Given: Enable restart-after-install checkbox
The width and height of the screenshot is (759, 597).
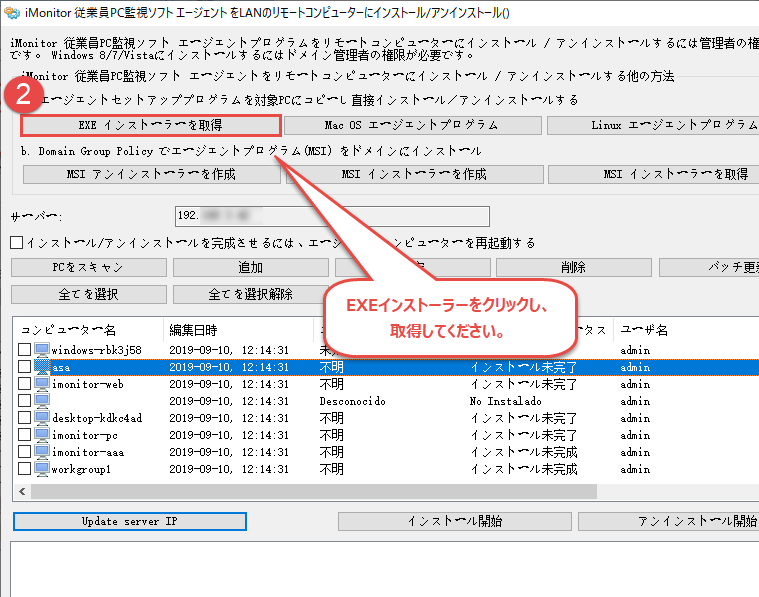Looking at the screenshot, I should point(16,243).
